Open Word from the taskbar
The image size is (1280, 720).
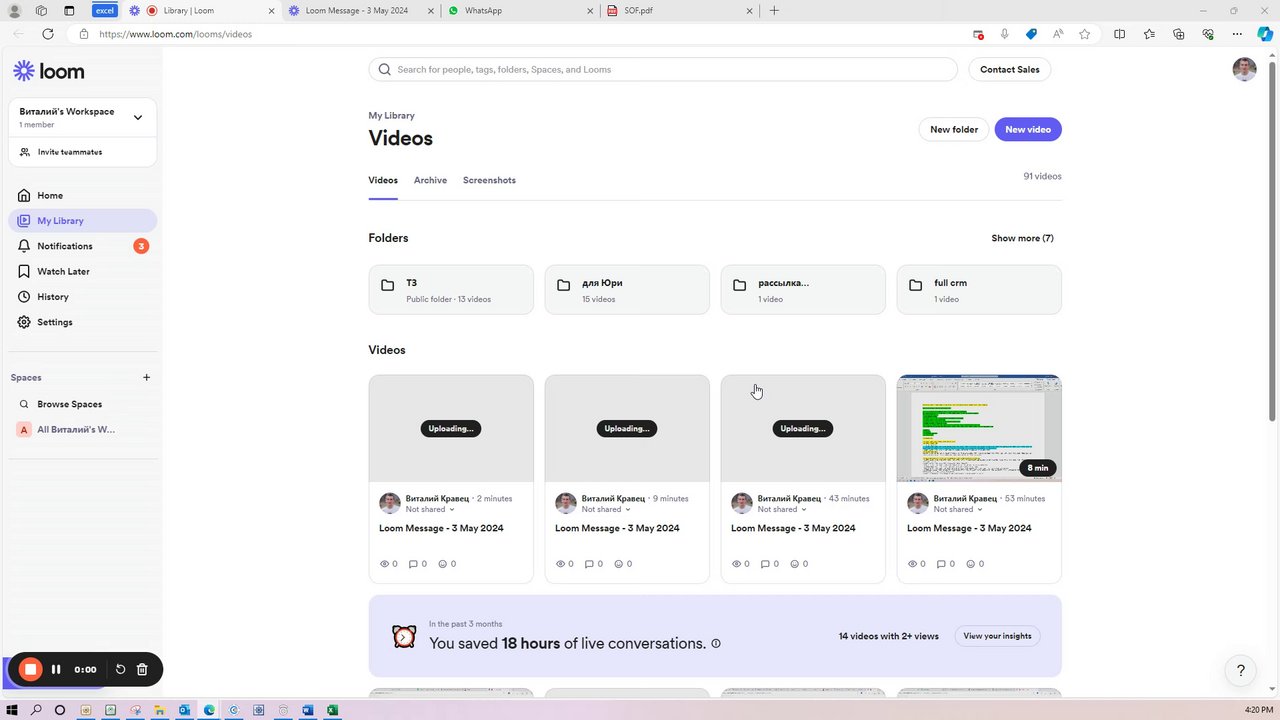point(308,710)
